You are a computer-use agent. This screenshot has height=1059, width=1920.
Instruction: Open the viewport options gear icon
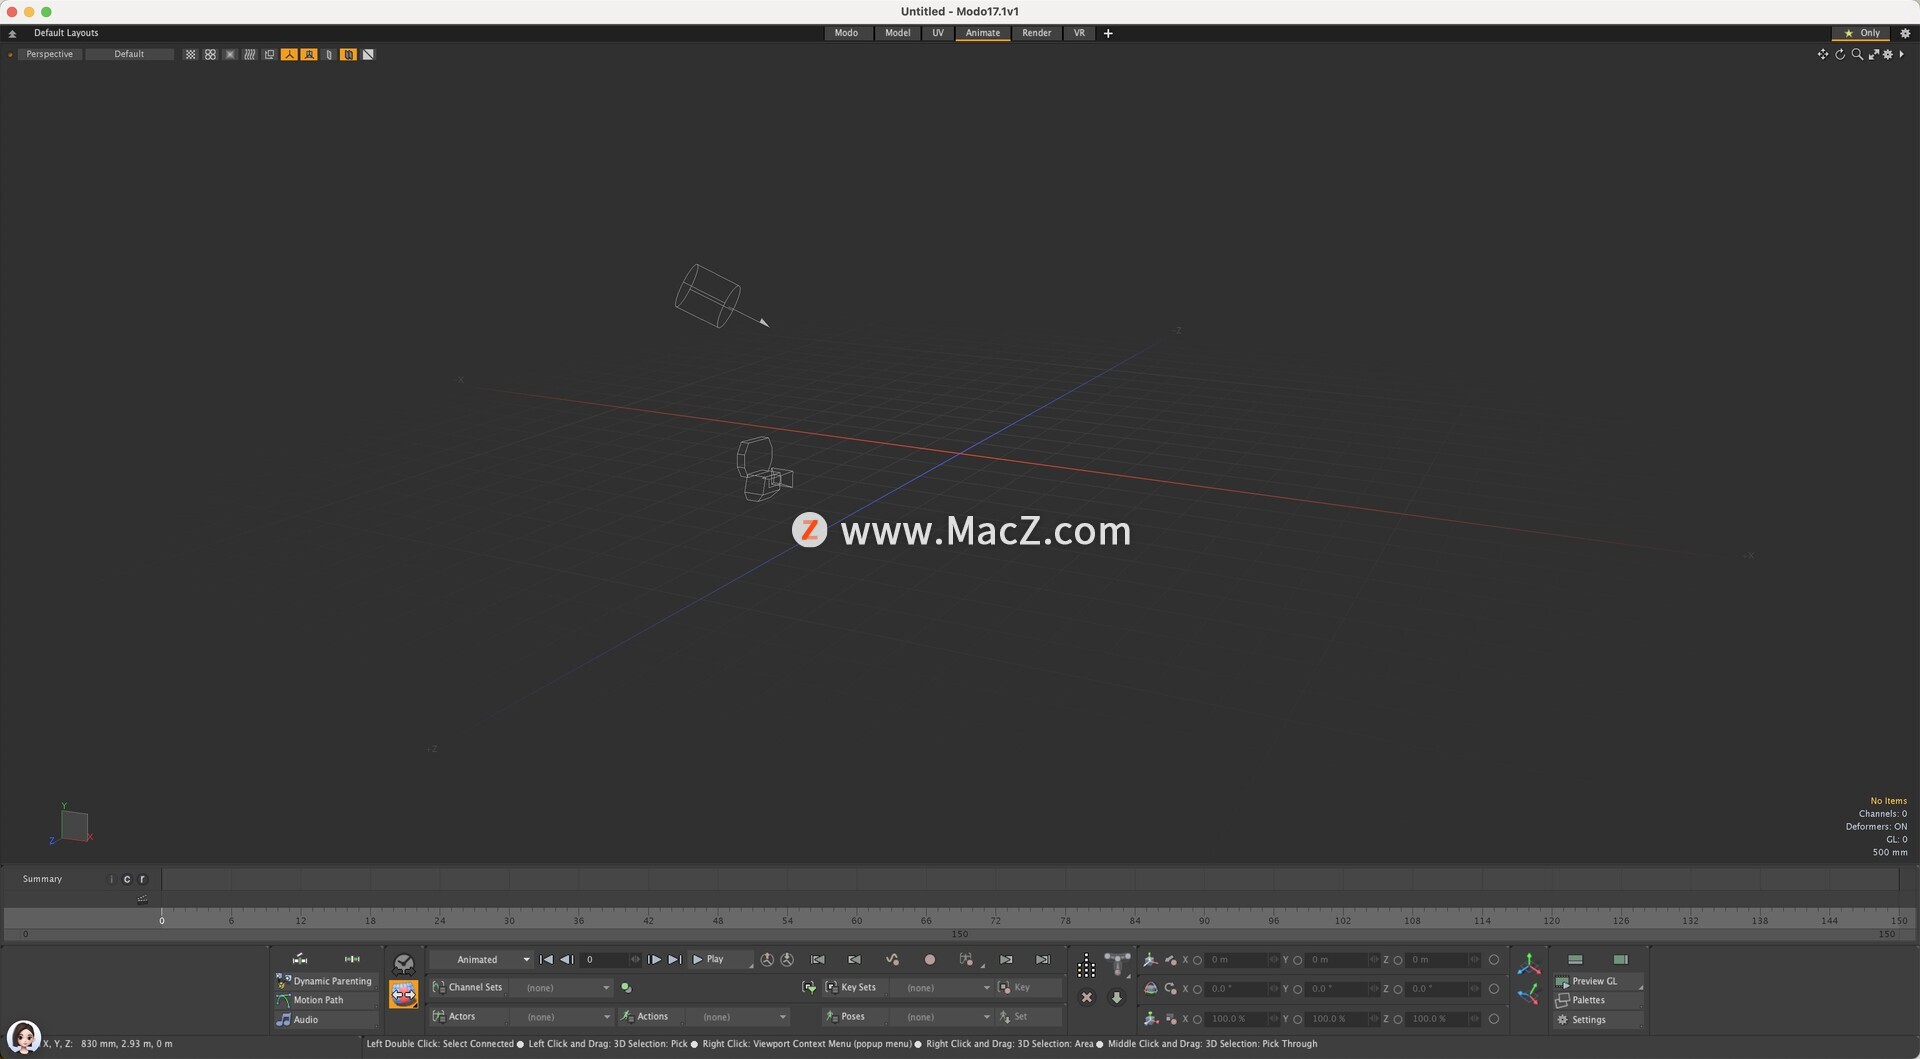coord(1888,54)
